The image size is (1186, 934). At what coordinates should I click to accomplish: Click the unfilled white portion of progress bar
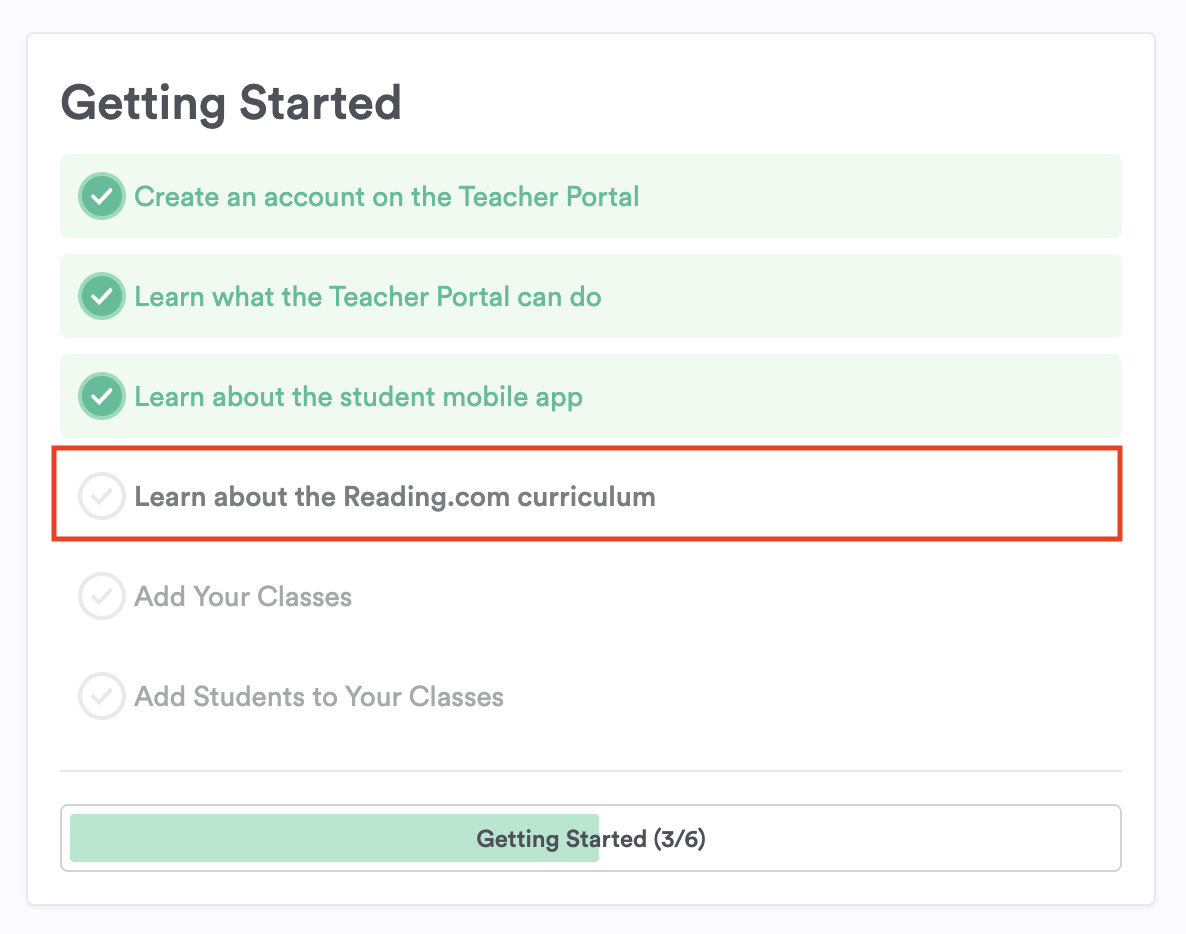tap(900, 838)
